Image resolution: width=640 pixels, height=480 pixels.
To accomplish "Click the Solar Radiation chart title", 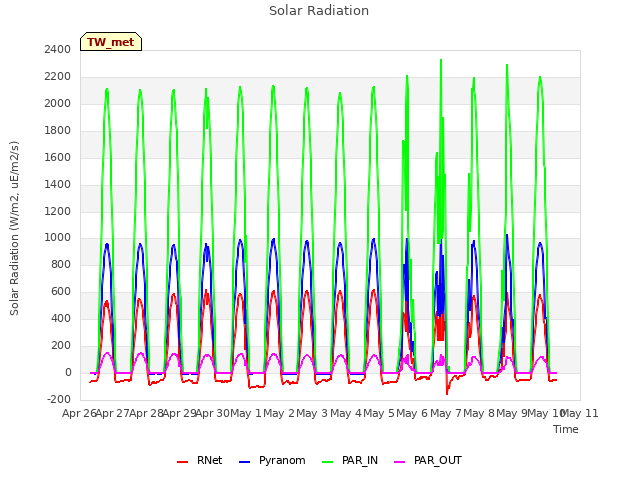I will tap(319, 11).
